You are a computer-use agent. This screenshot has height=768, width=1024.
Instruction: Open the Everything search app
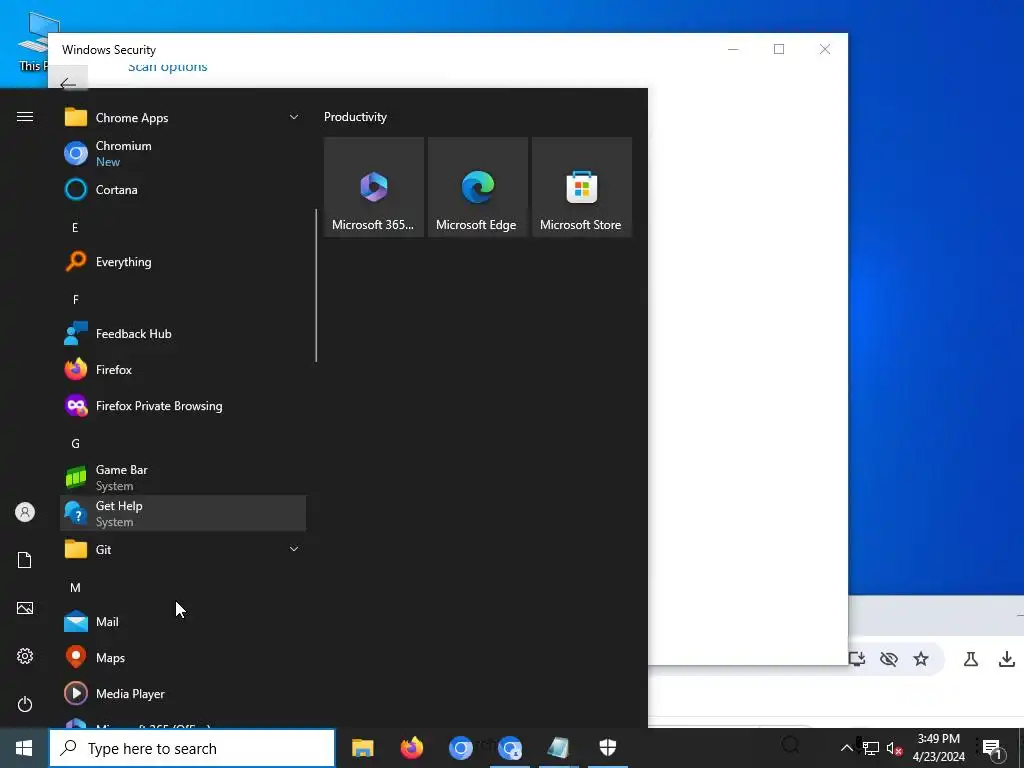coord(183,262)
